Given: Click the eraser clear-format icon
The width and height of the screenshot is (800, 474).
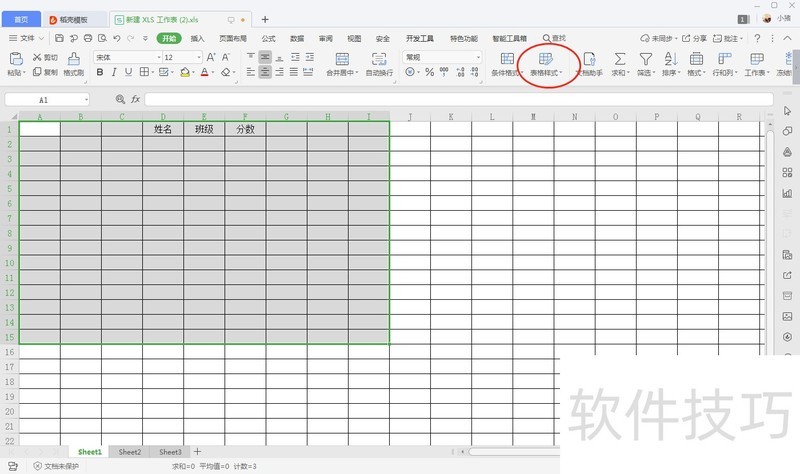Looking at the screenshot, I should [x=226, y=72].
